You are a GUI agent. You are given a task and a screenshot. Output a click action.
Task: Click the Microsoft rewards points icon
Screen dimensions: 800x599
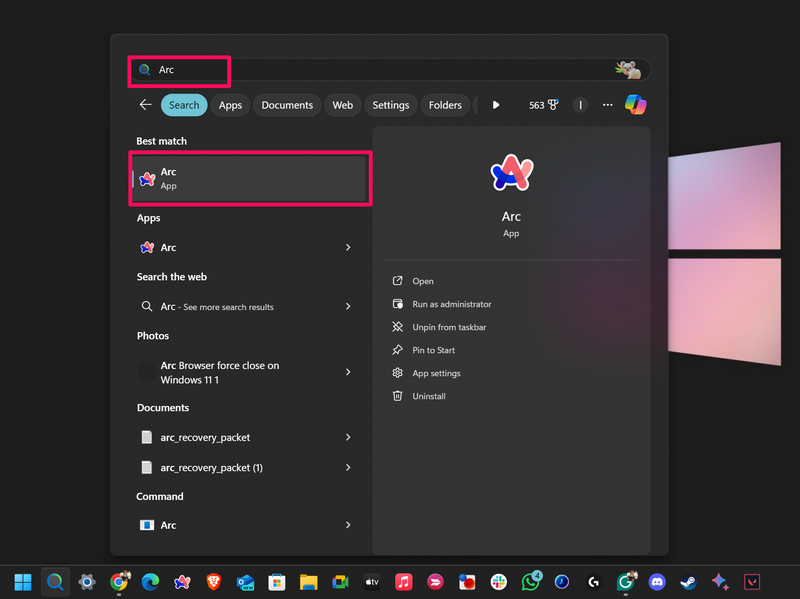[x=544, y=105]
